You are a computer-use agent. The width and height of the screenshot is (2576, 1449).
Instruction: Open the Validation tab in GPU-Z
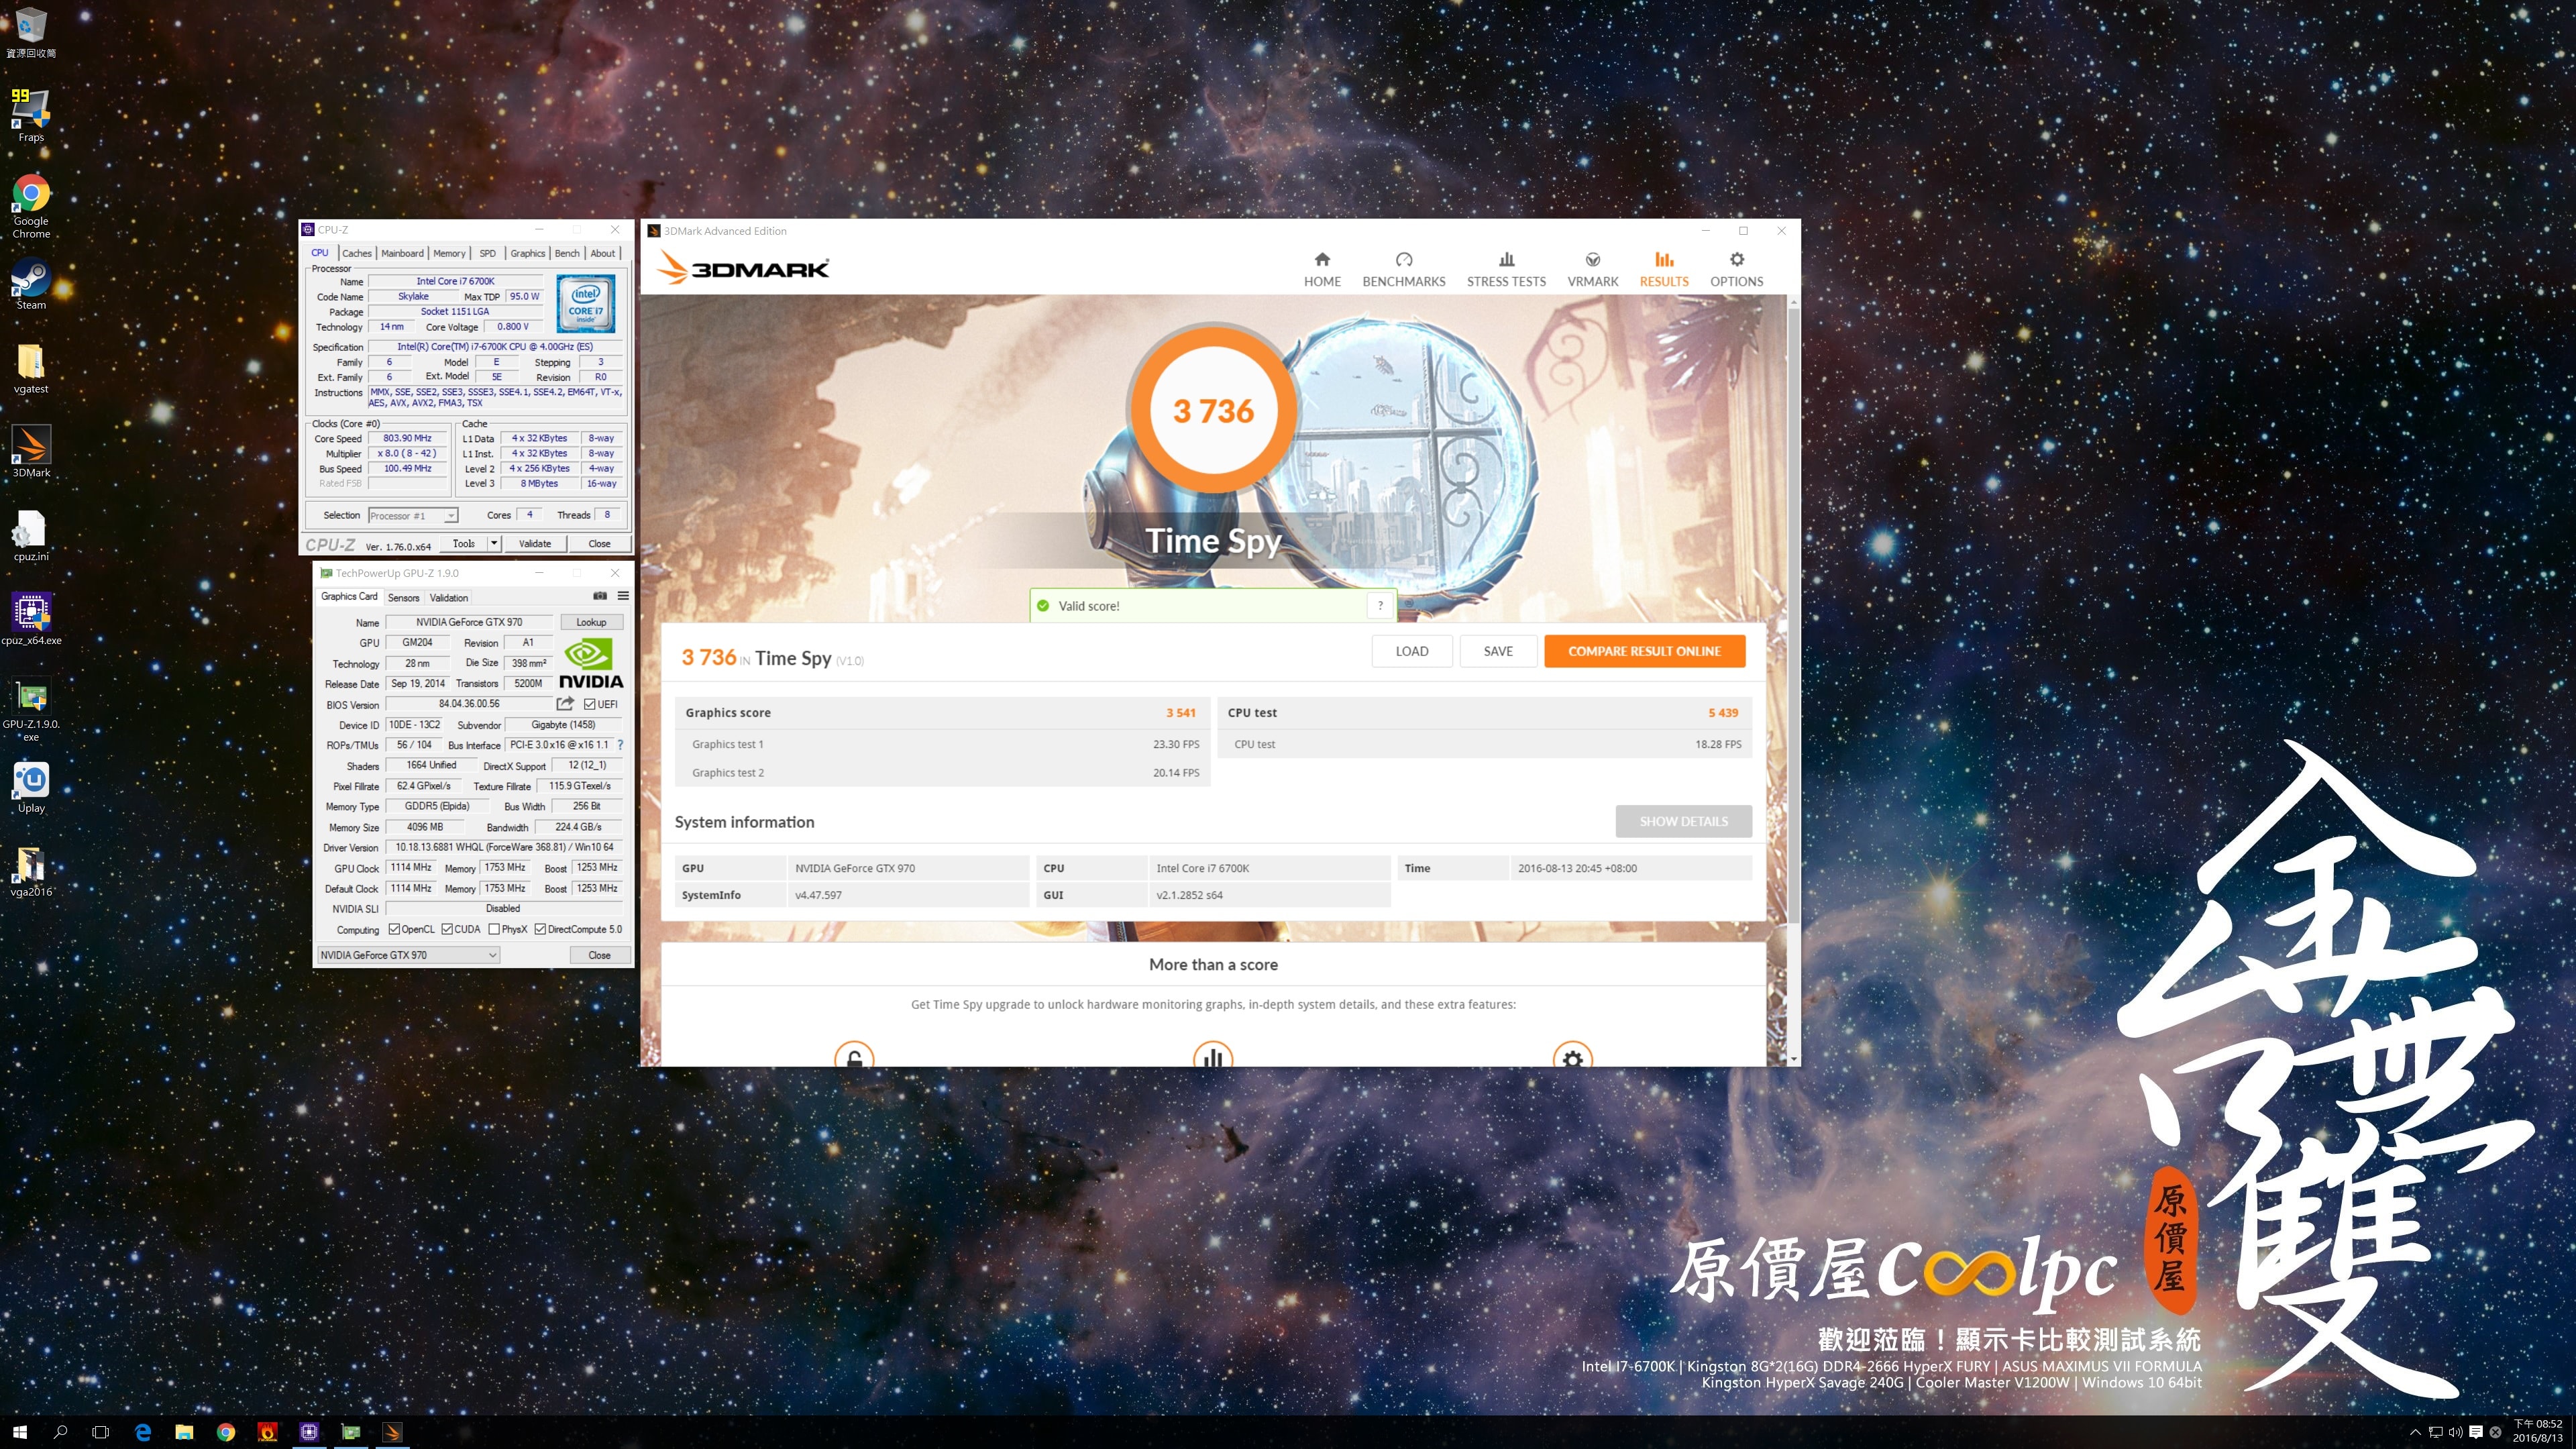[x=448, y=597]
